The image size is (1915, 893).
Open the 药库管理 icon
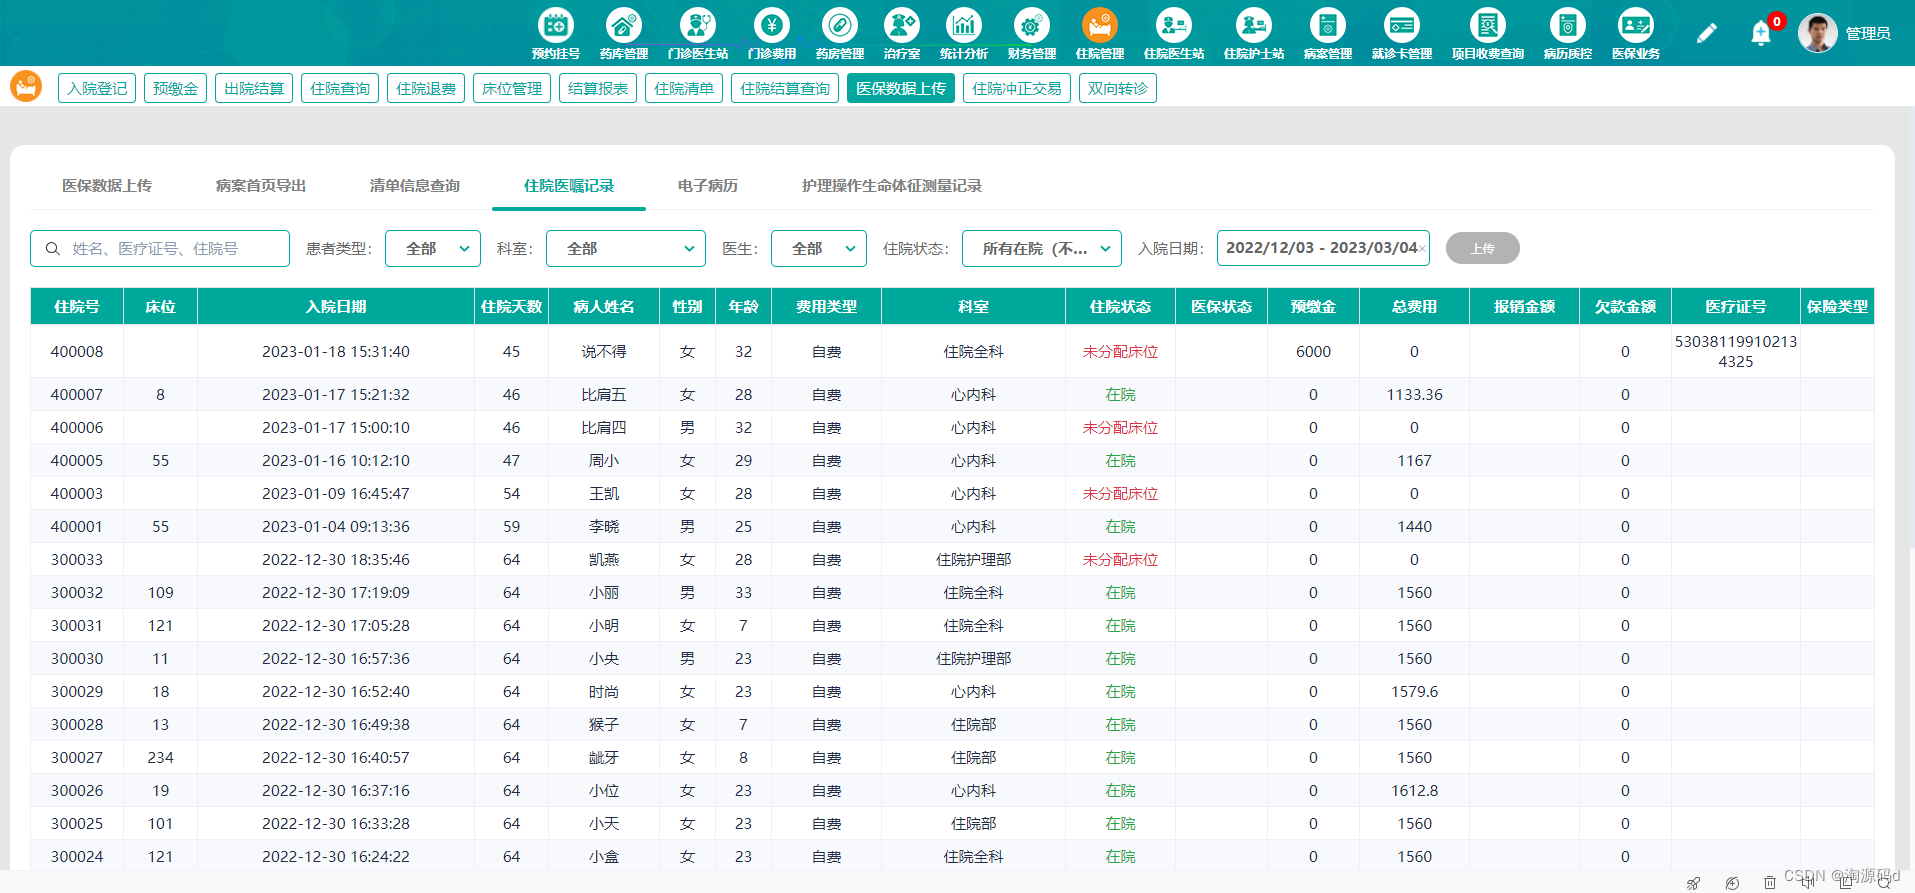coord(623,25)
